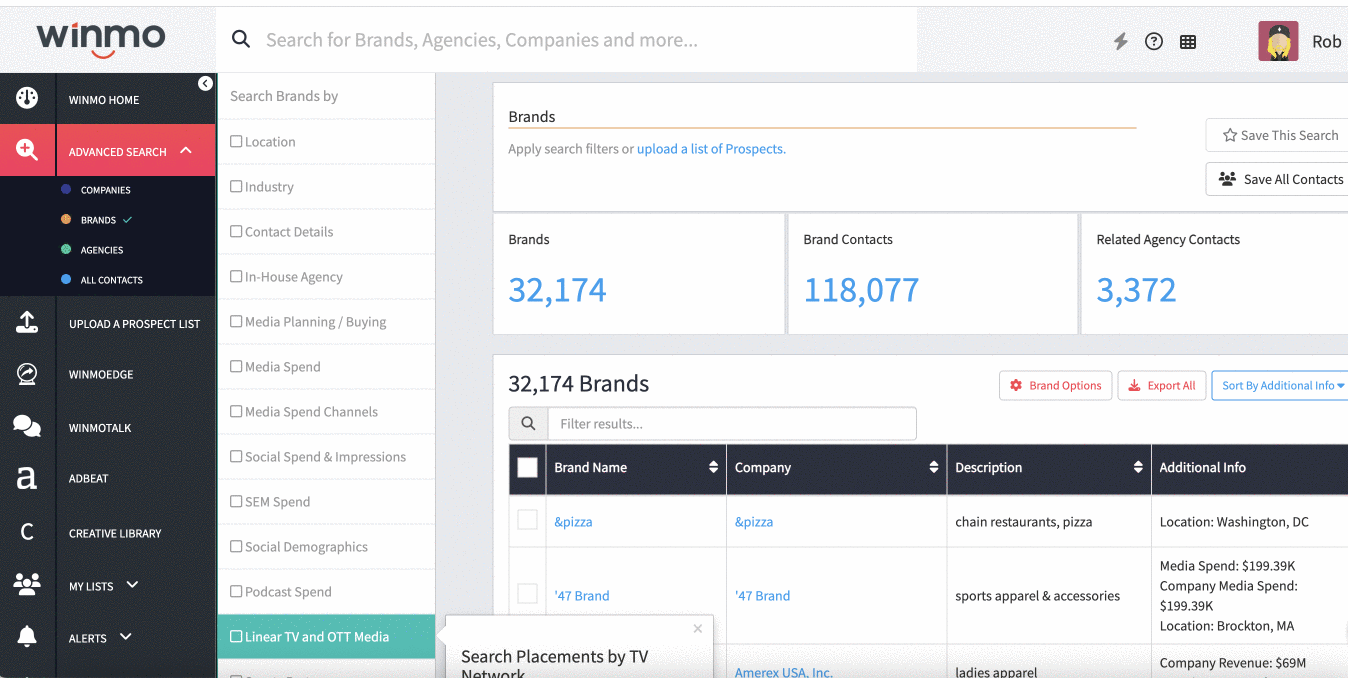Check the Social Demographics checkbox
This screenshot has height=678, width=1348.
[x=236, y=546]
